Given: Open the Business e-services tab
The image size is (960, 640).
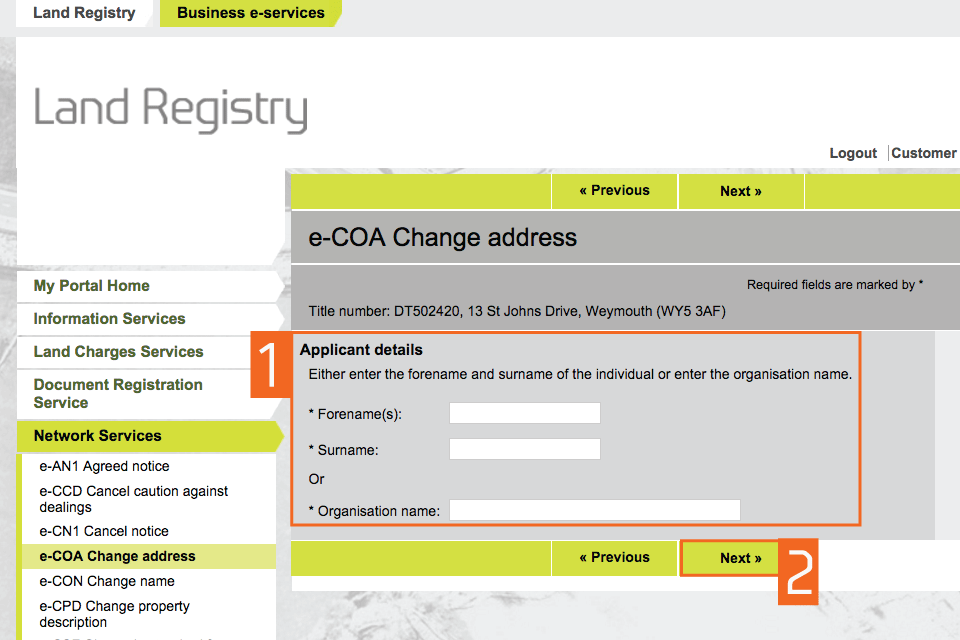Looking at the screenshot, I should [x=250, y=13].
